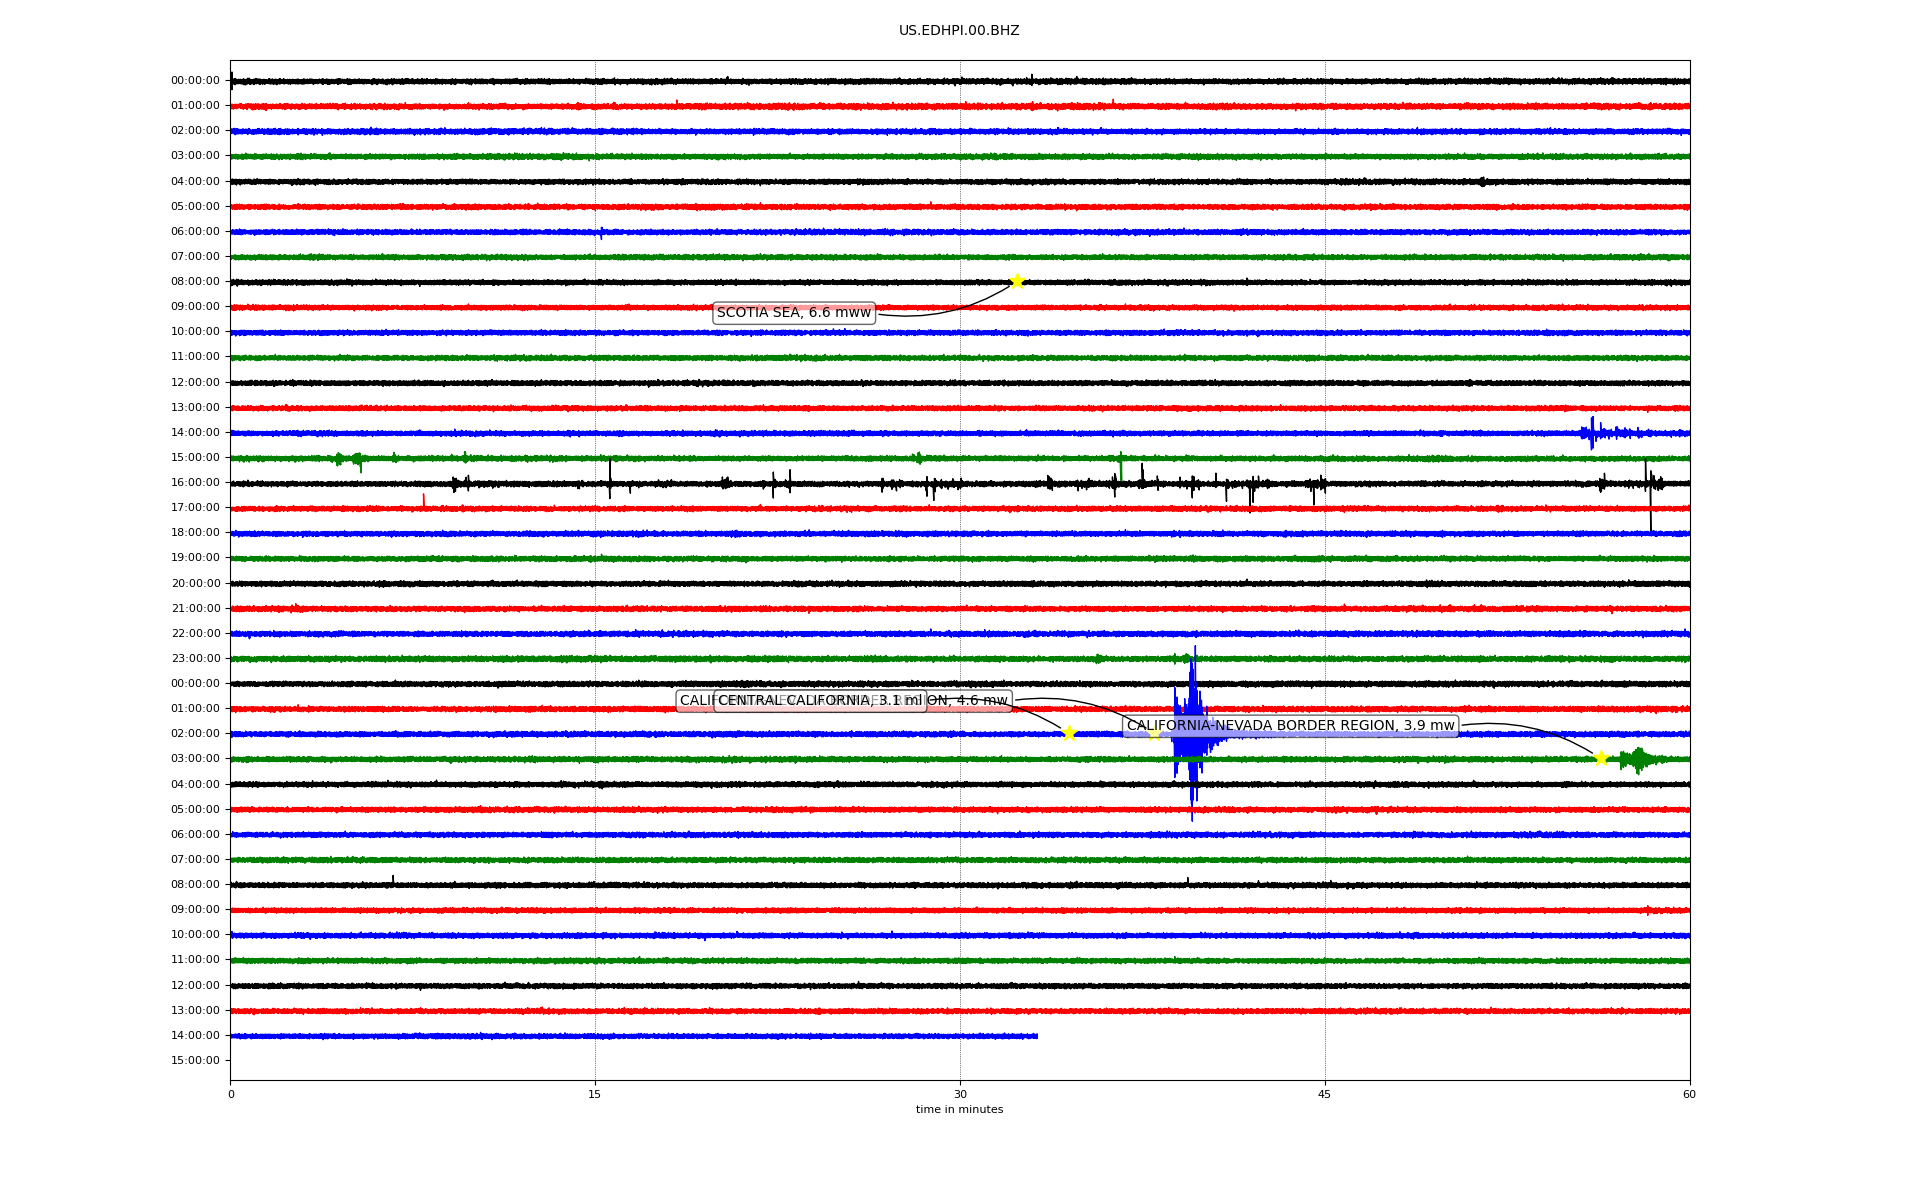The image size is (1920, 1200).
Task: Click the US.EDHPI.00.BHZ plot title
Action: click(x=959, y=31)
